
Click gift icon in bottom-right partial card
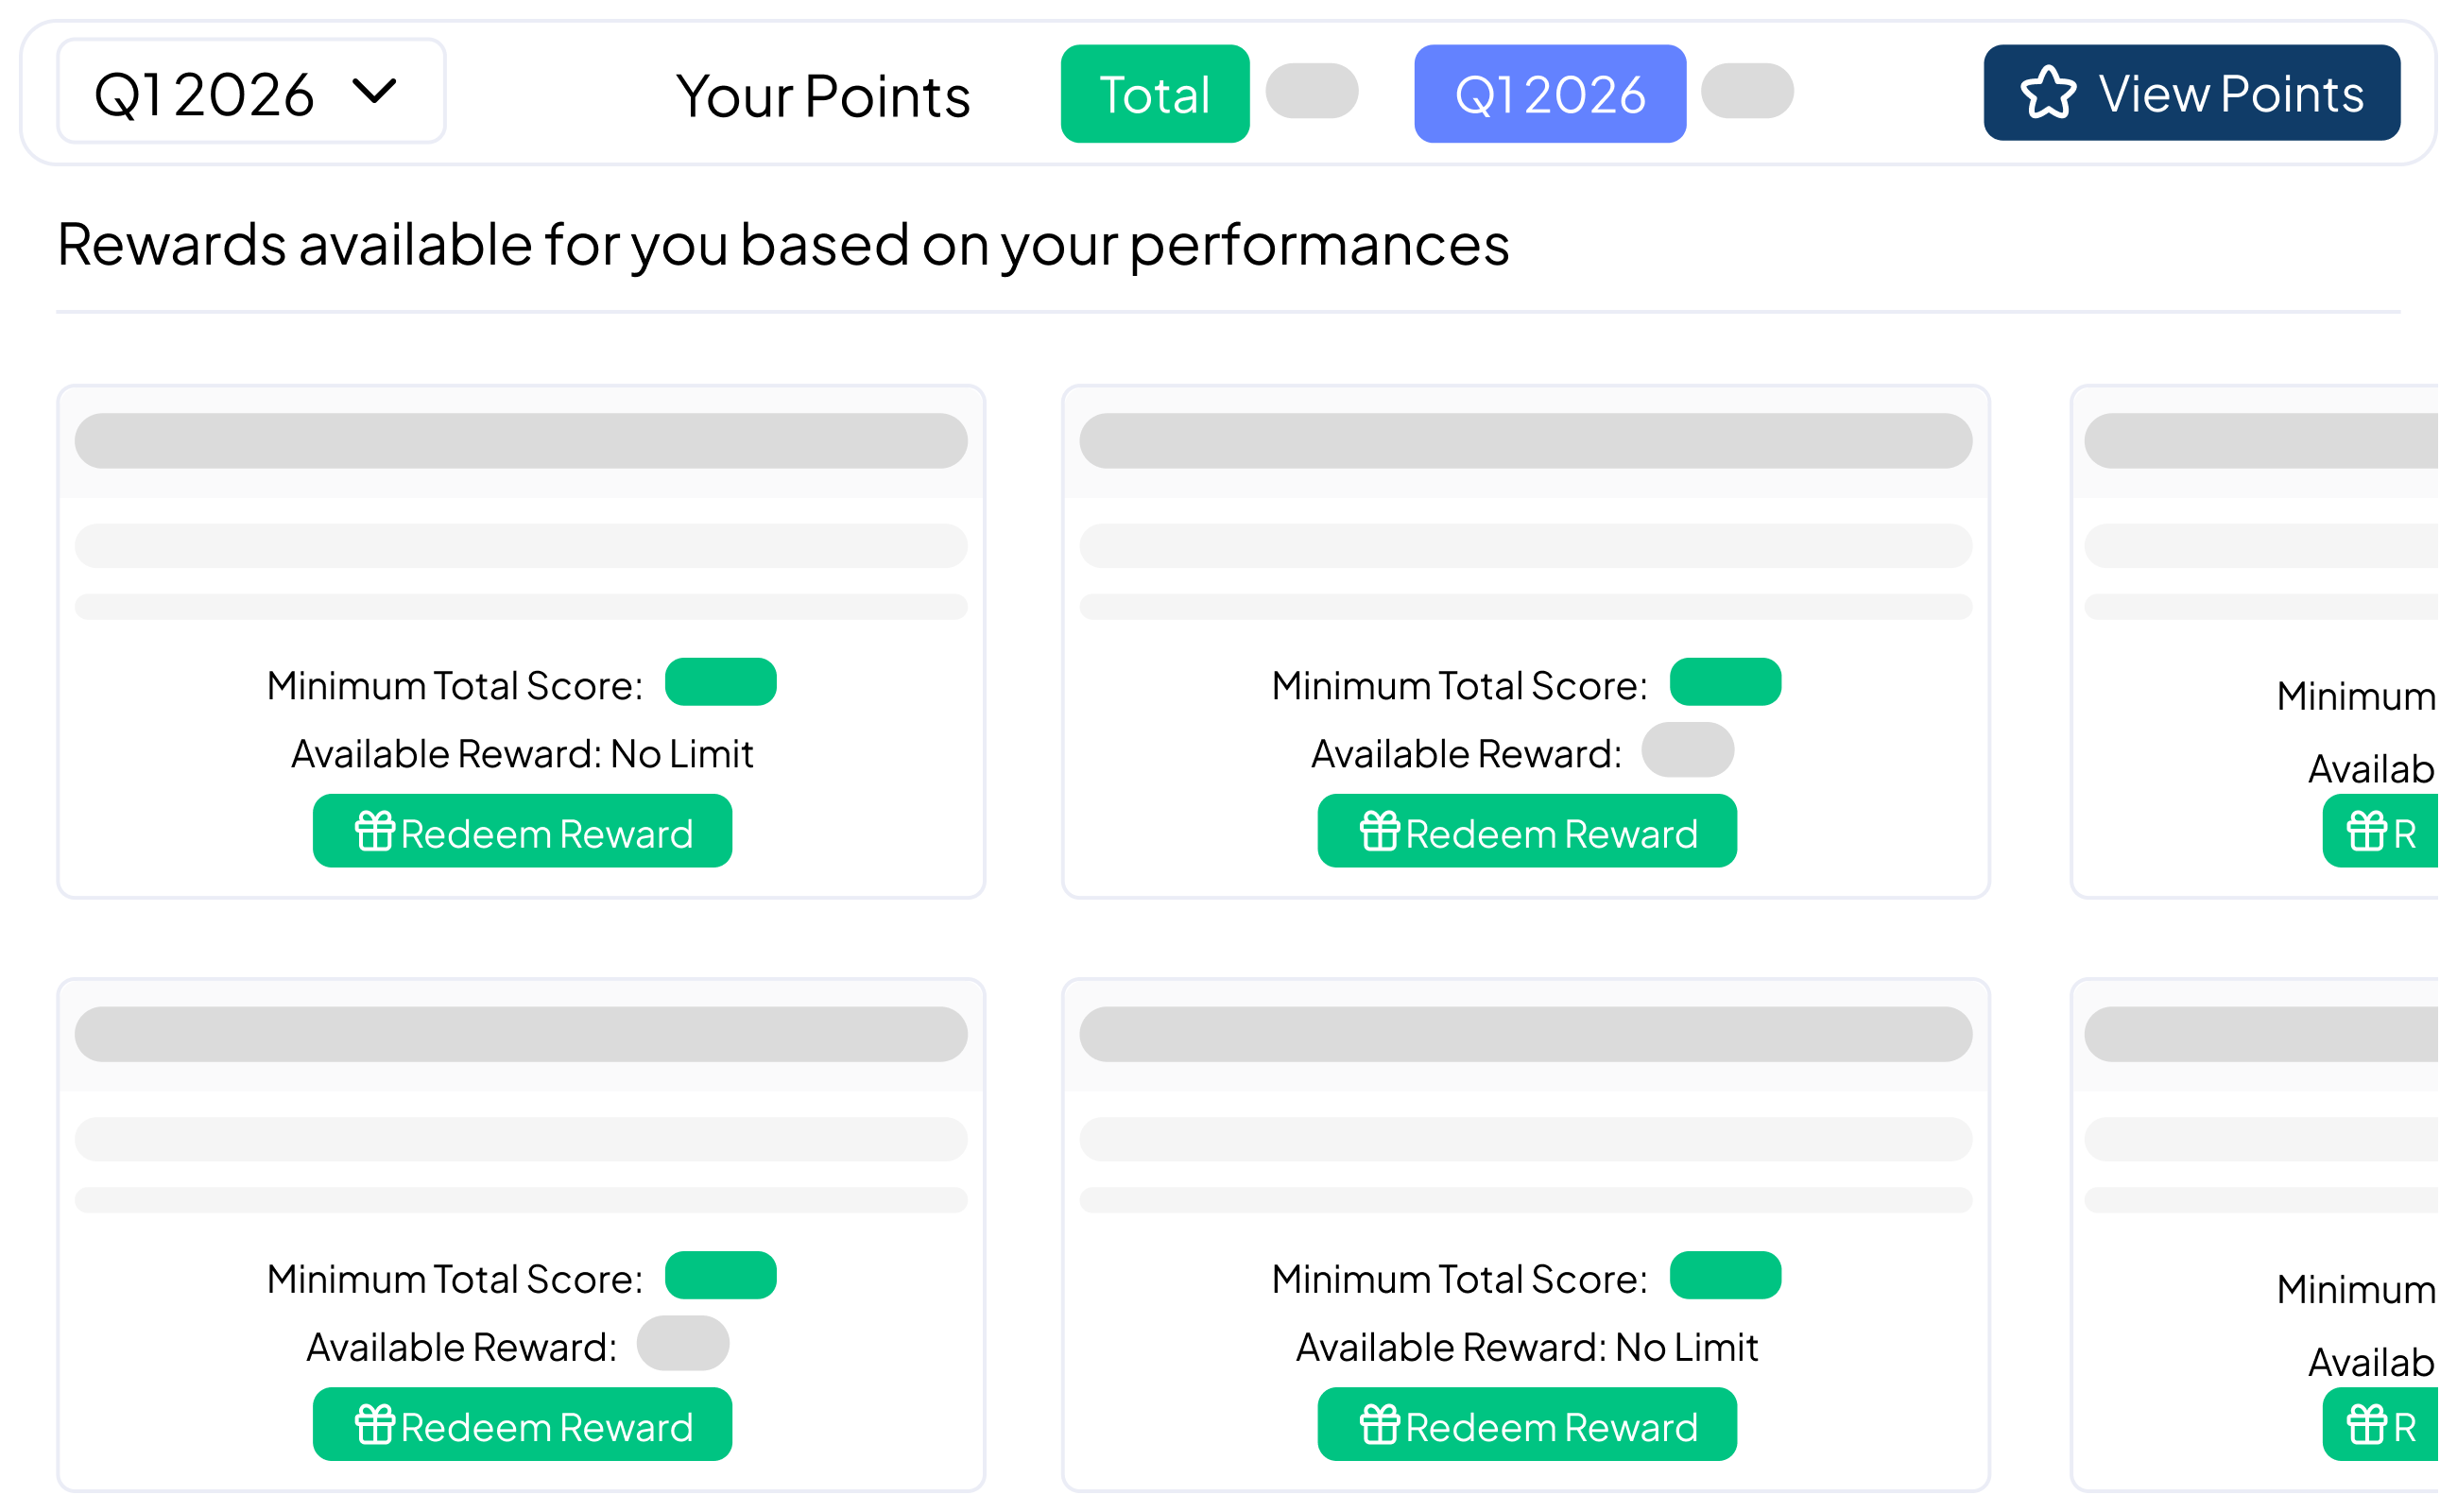coord(2367,1425)
